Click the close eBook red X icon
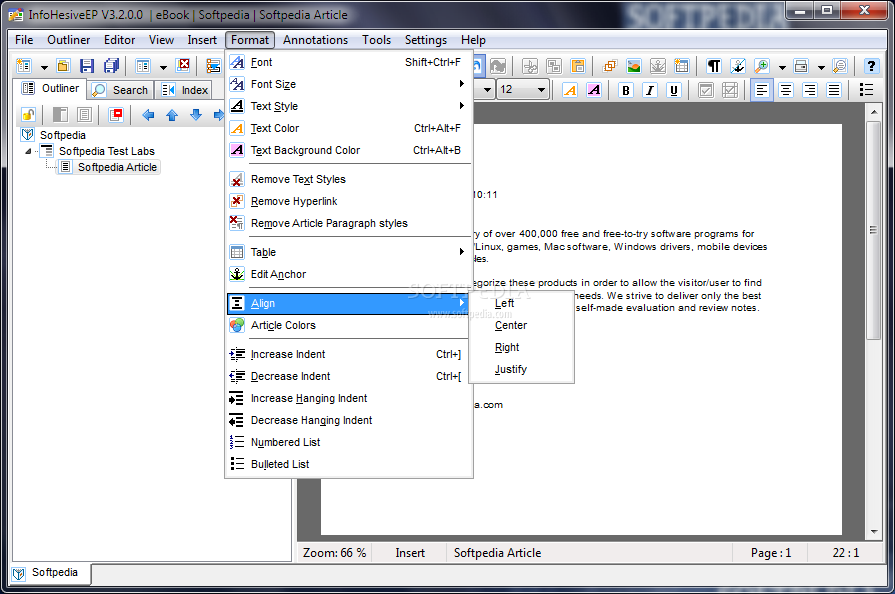The image size is (895, 594). [184, 65]
